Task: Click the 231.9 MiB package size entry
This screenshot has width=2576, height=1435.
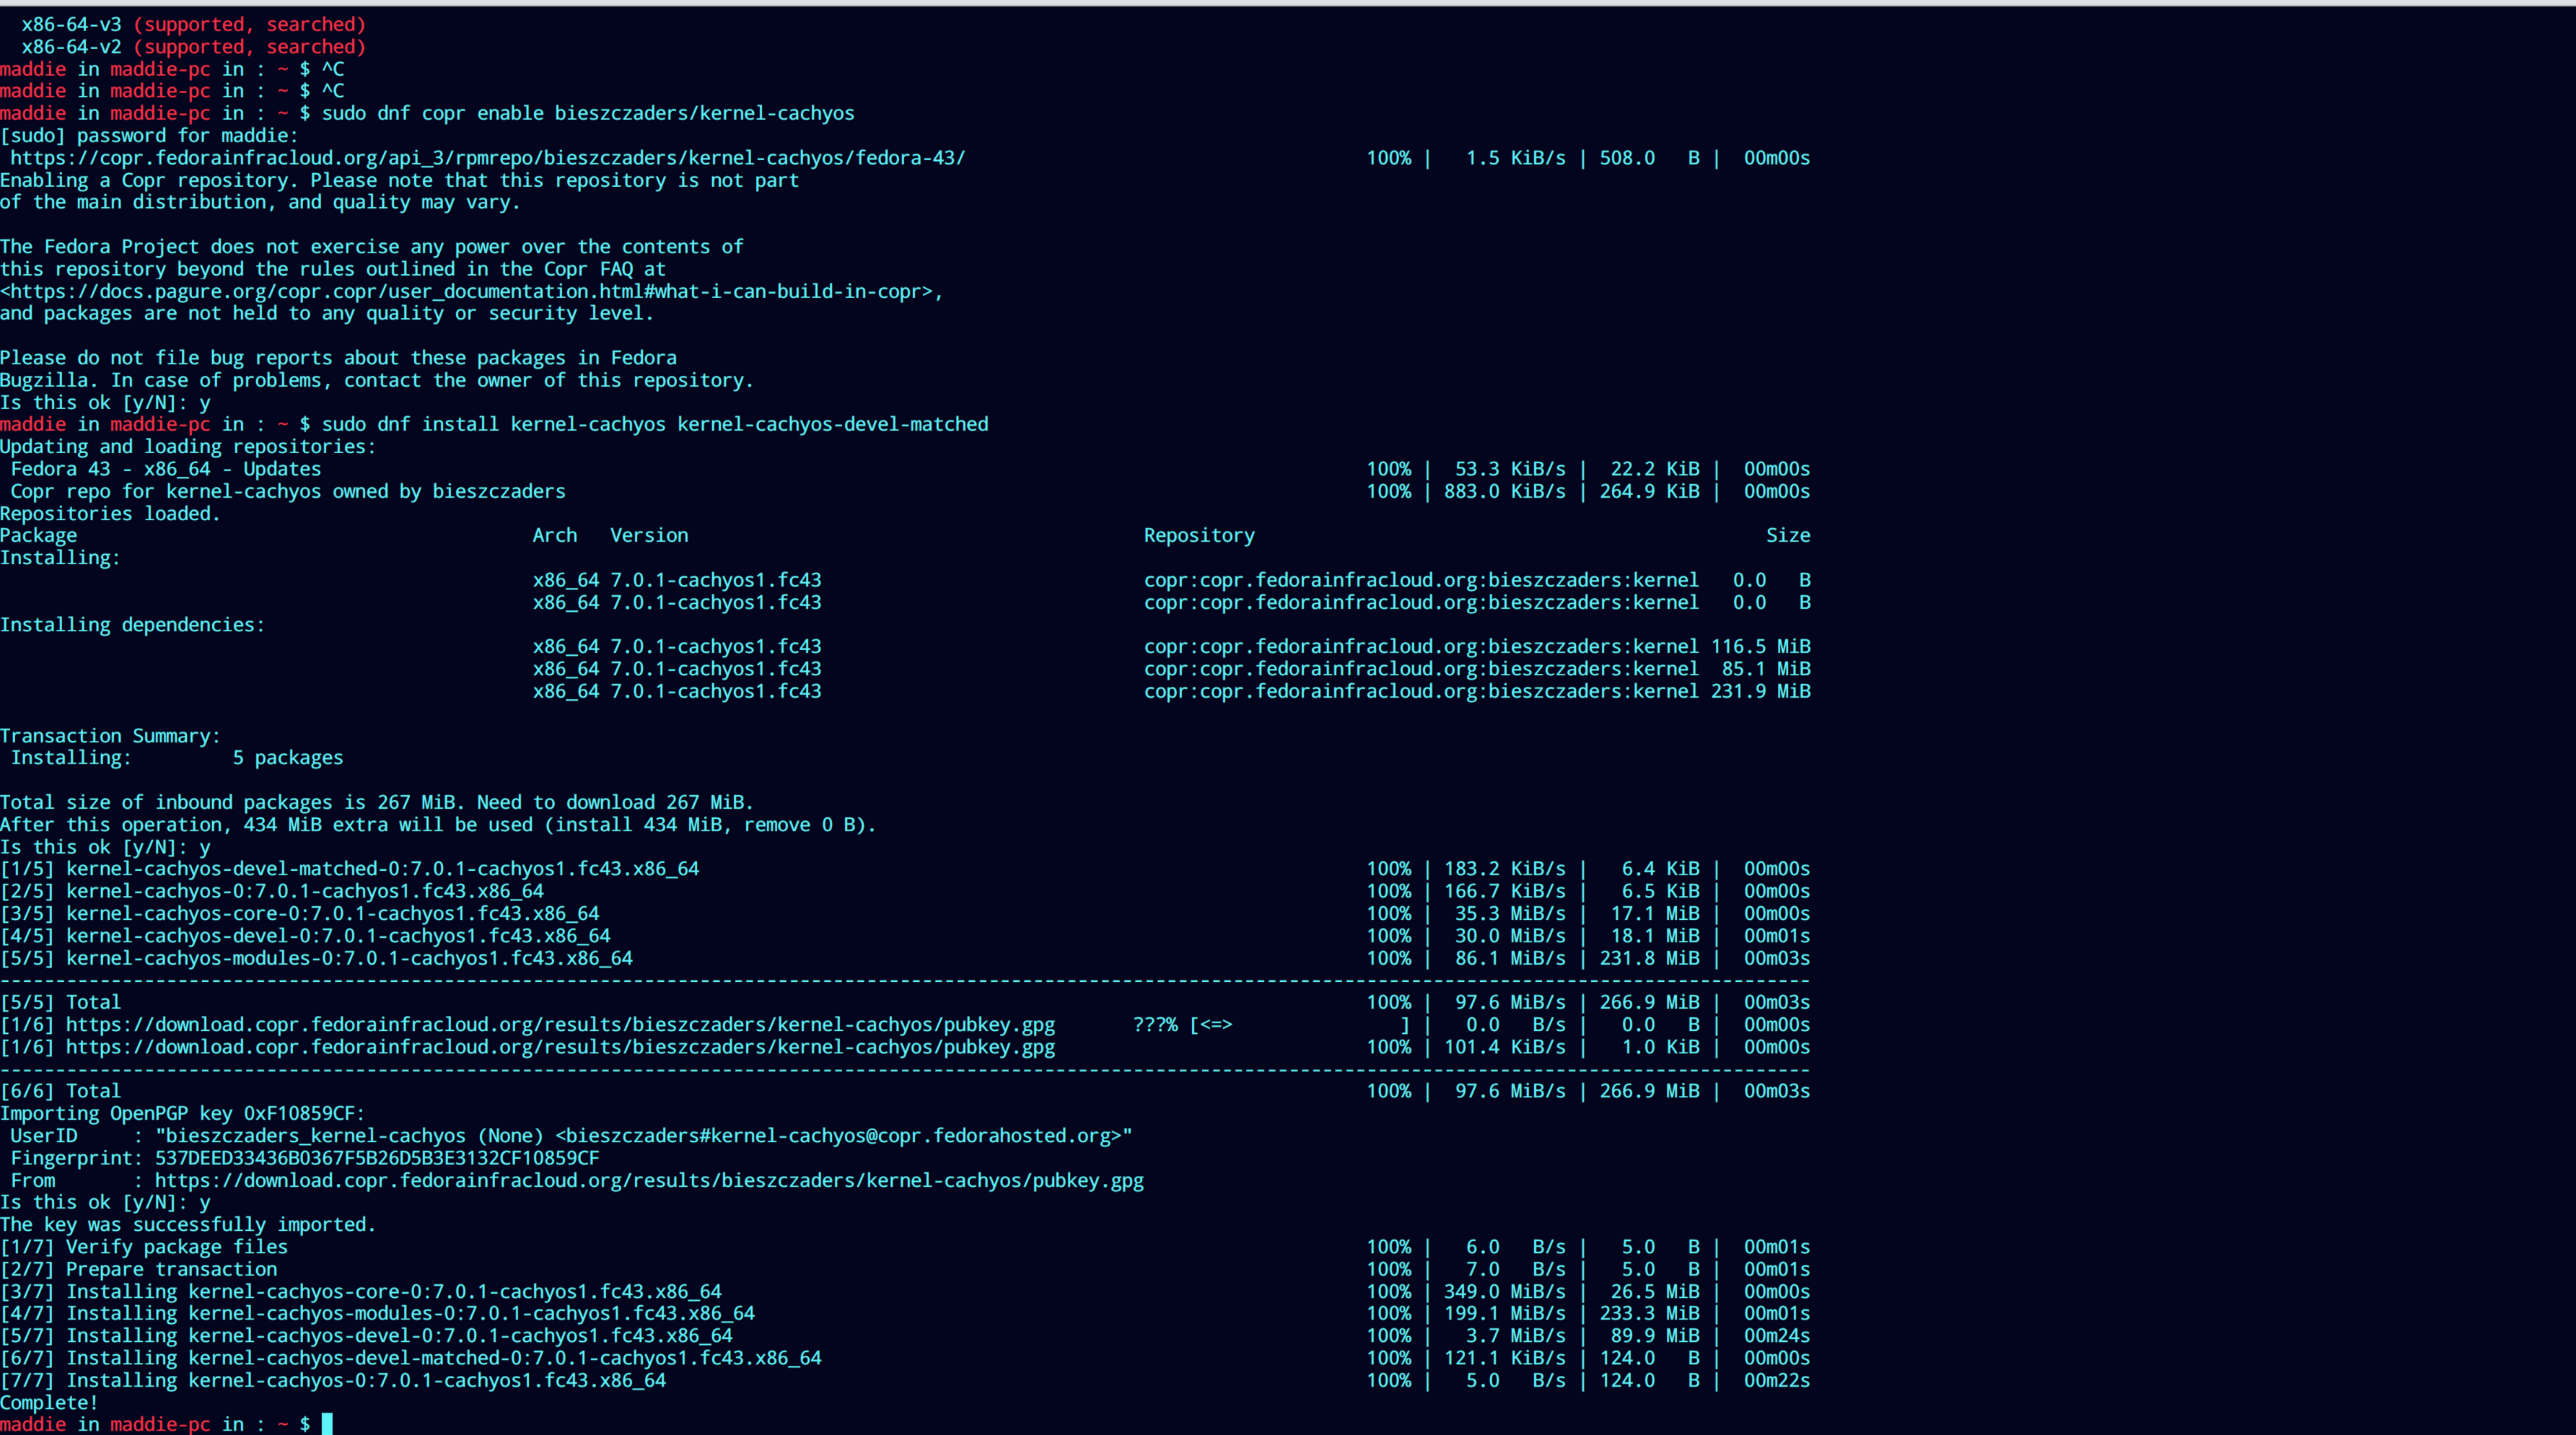Action: tap(1760, 691)
